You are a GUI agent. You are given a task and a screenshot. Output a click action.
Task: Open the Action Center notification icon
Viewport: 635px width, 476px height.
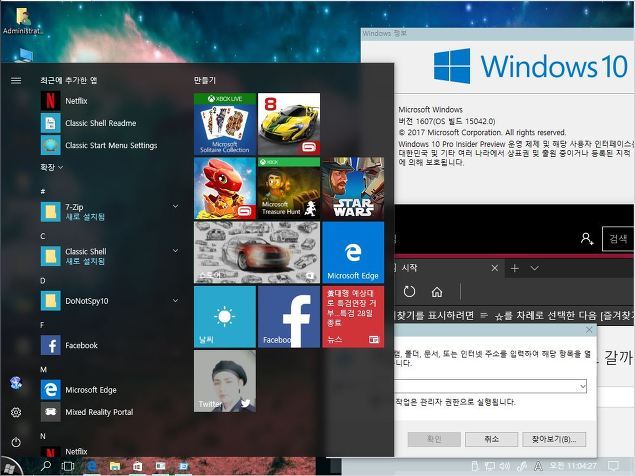tap(614, 466)
